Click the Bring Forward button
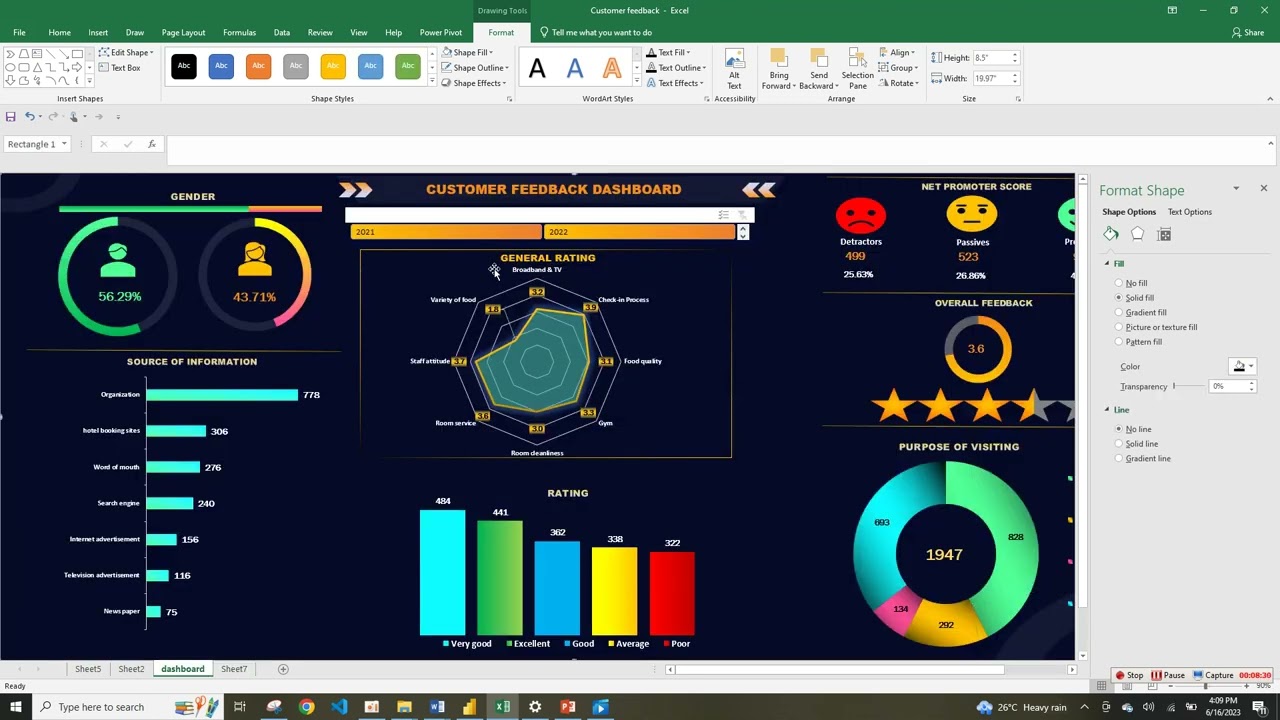 point(778,69)
